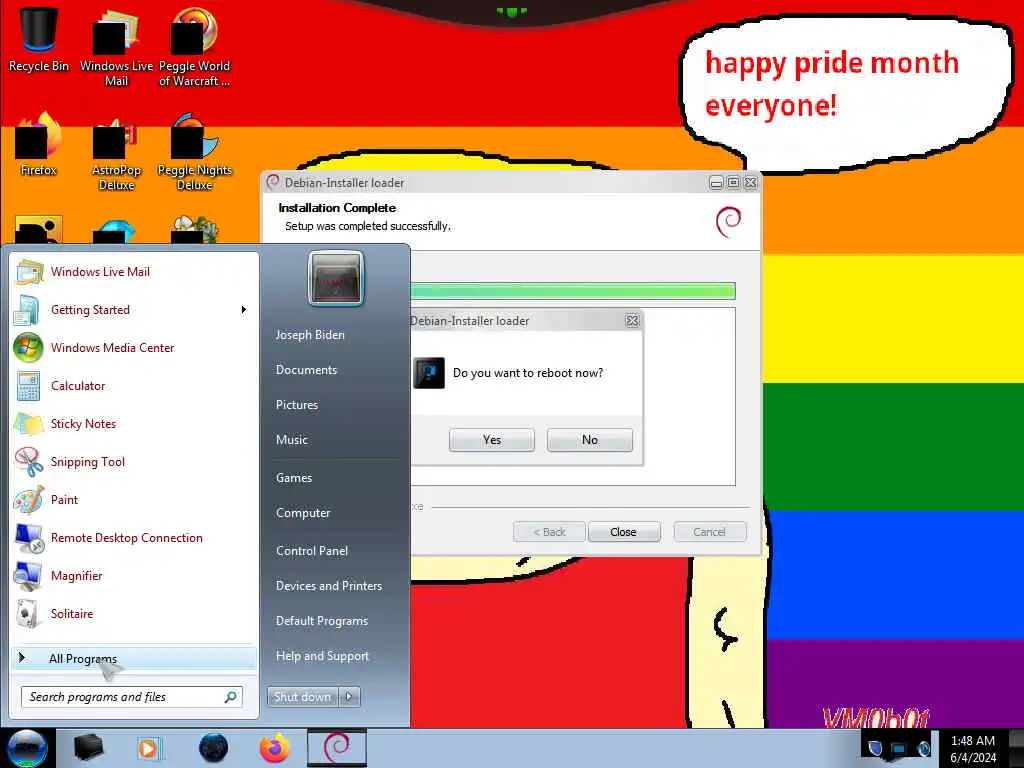Click the user account picture
Screen dimensions: 1024x768
336,278
